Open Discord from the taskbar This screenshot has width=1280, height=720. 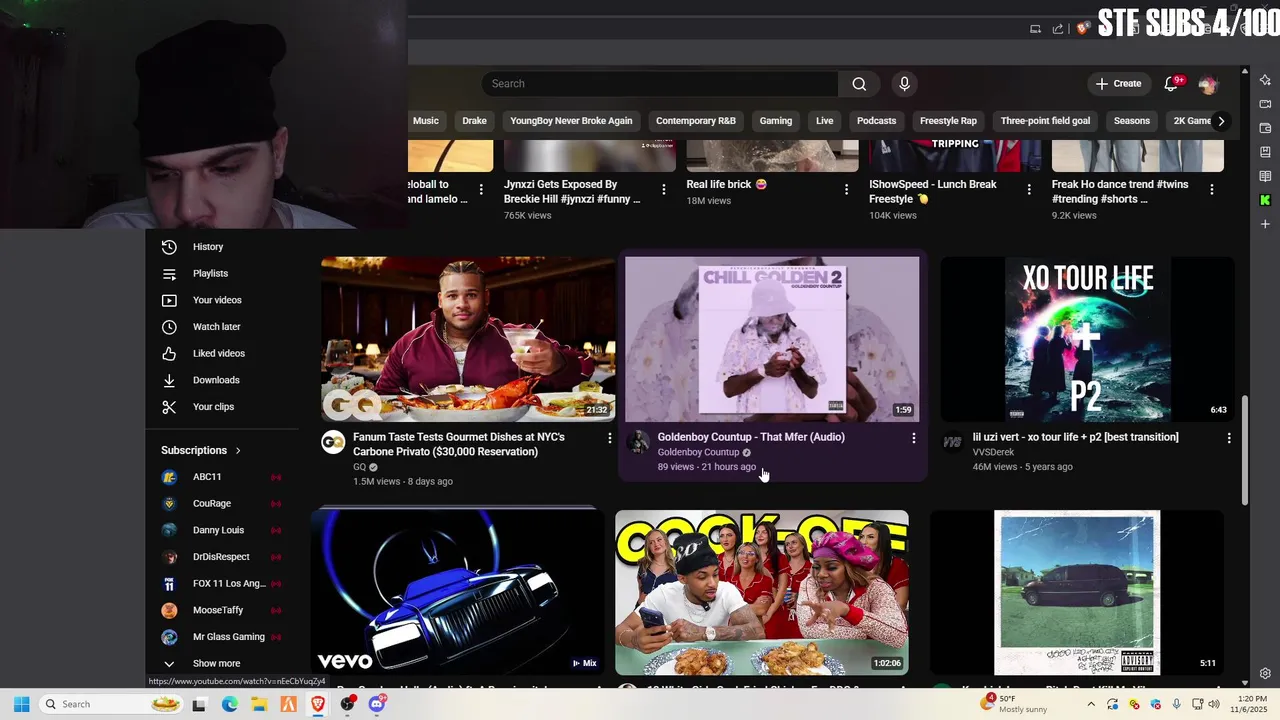pyautogui.click(x=377, y=704)
